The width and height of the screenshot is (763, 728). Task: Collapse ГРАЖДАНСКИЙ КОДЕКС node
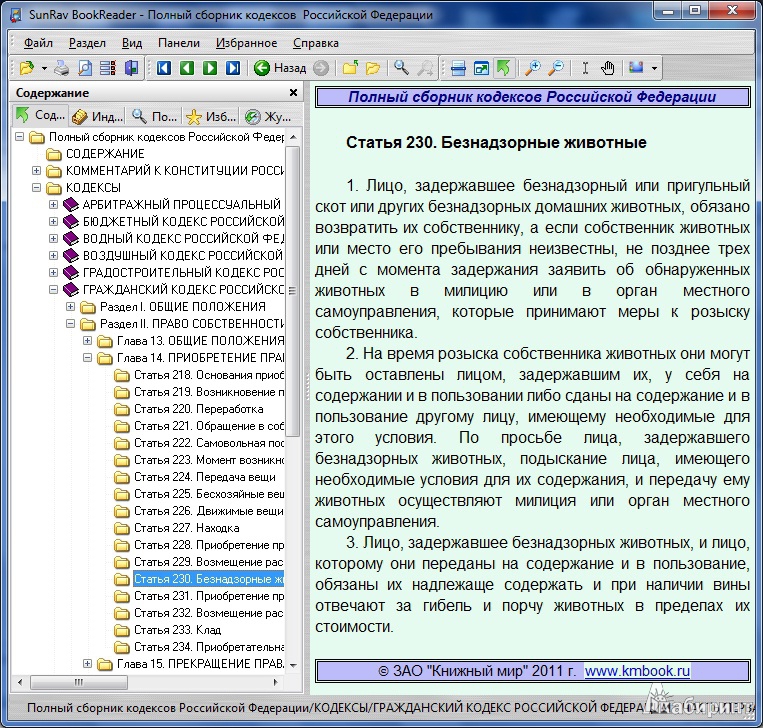click(54, 290)
